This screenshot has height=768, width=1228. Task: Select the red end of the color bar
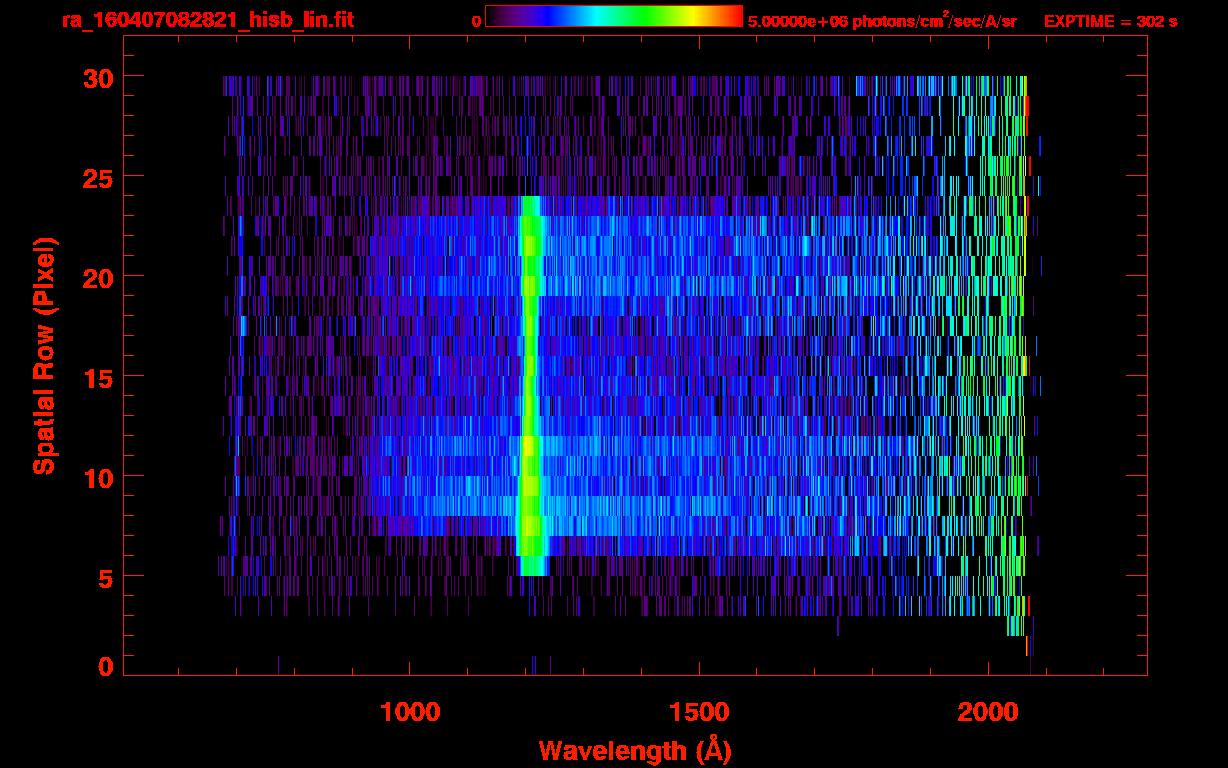[x=734, y=16]
